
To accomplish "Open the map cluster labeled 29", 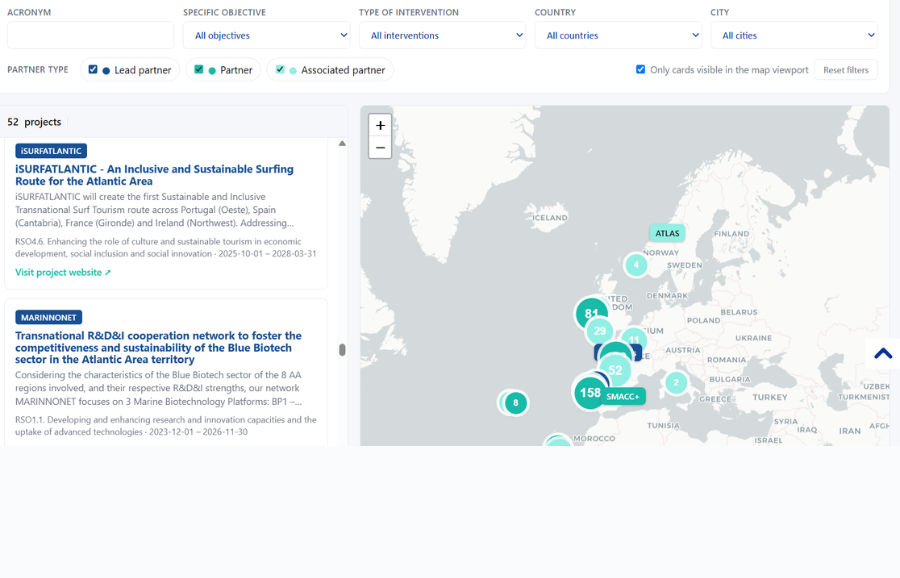I will tap(600, 331).
